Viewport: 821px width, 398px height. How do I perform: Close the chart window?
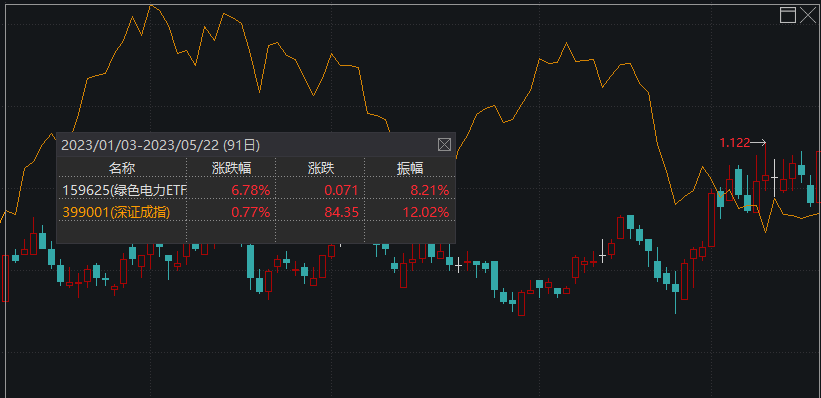coord(808,15)
